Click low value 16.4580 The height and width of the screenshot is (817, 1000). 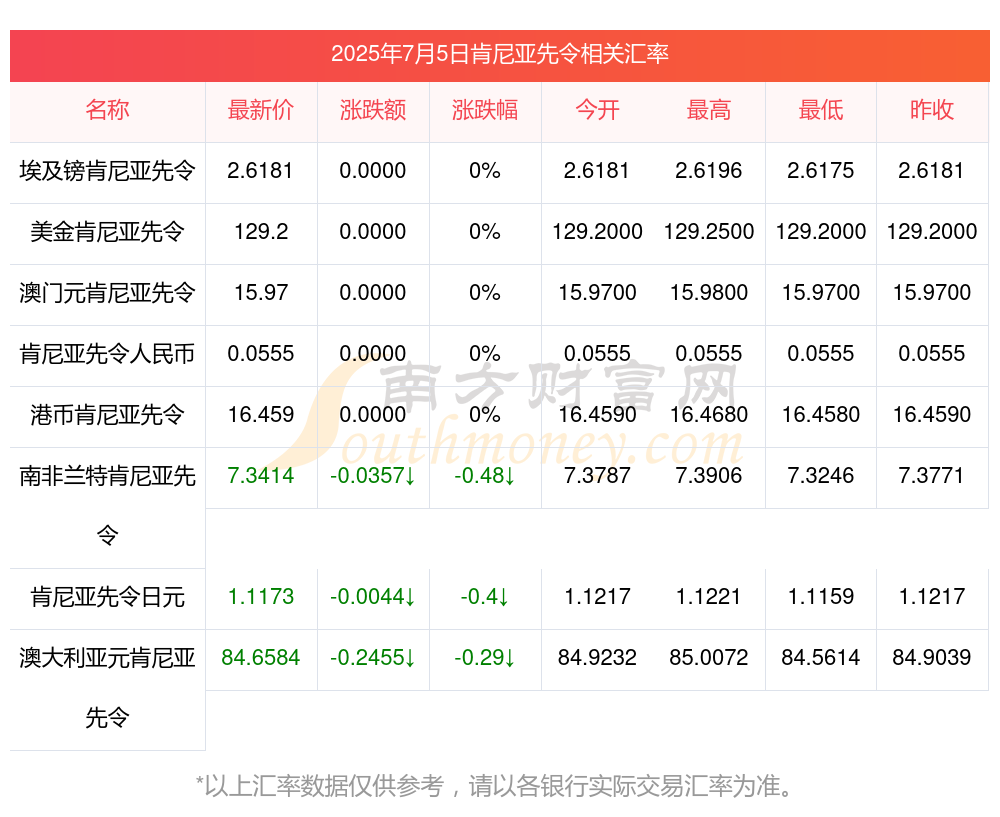pyautogui.click(x=821, y=415)
